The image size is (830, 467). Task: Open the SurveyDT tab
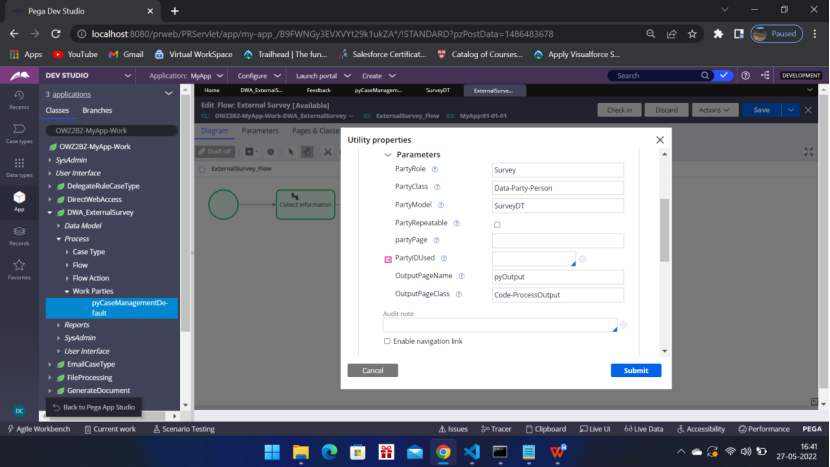pyautogui.click(x=438, y=91)
